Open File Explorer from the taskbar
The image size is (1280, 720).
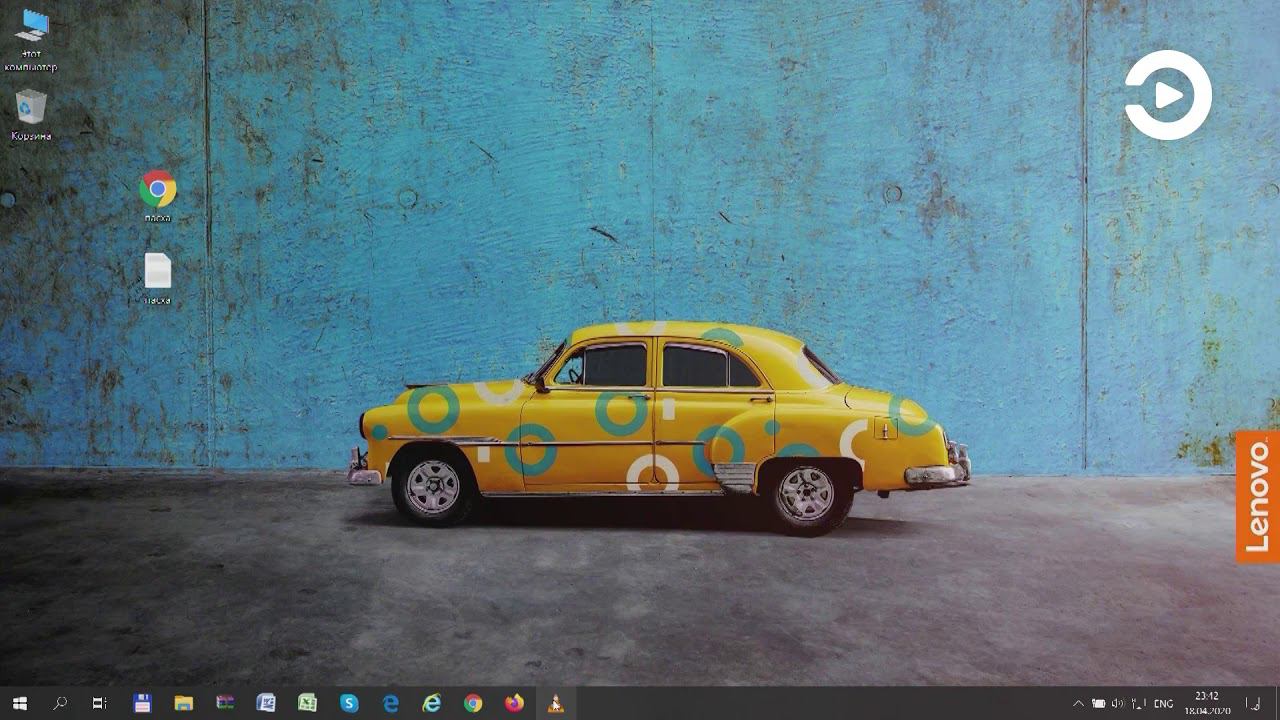point(183,703)
